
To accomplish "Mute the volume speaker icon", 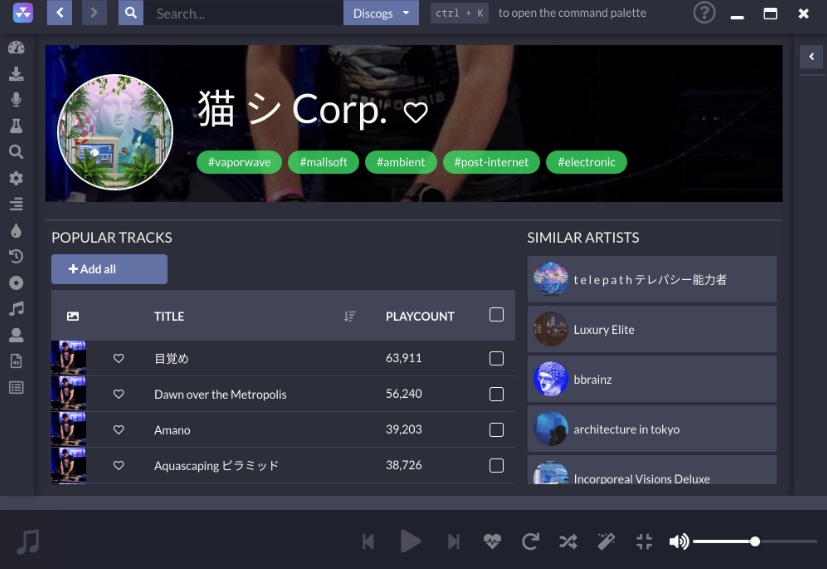I will pos(679,541).
